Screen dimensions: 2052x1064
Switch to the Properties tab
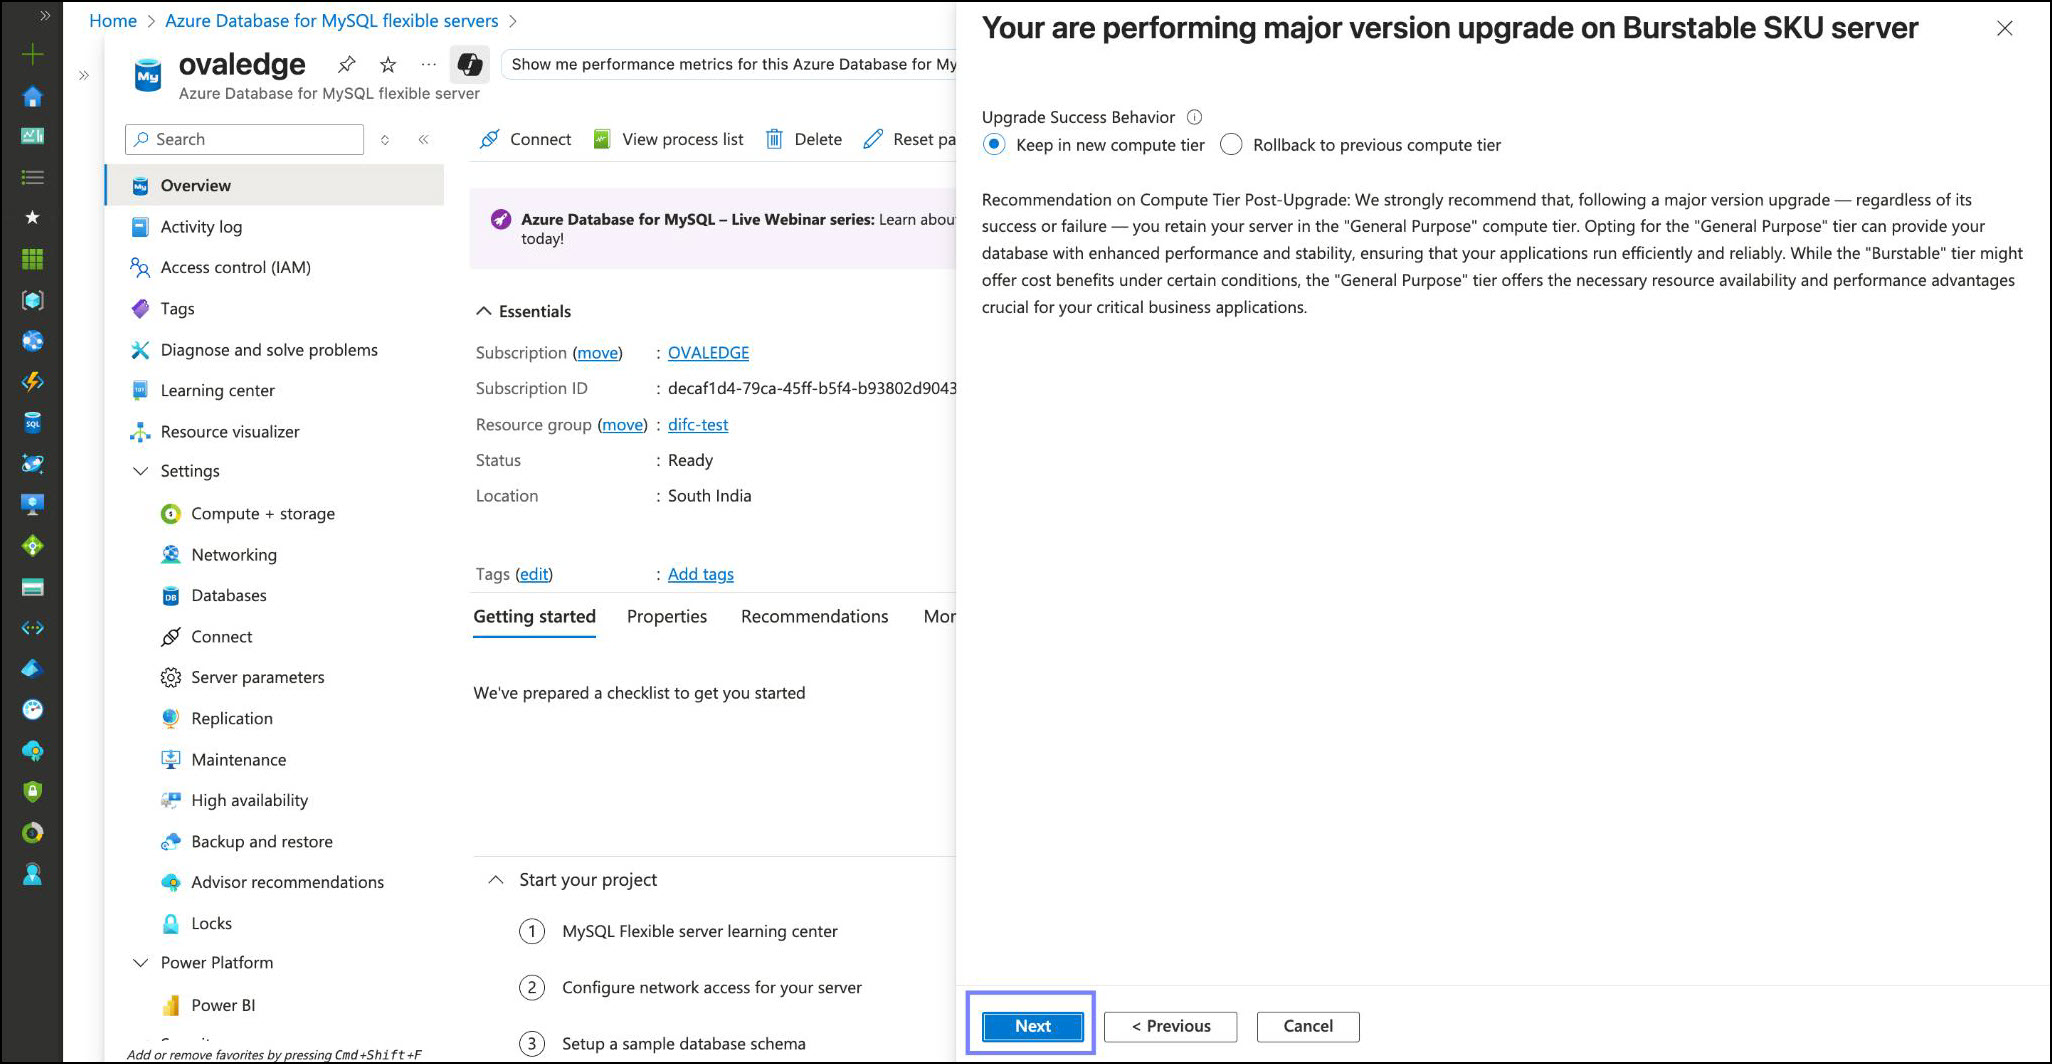[x=667, y=616]
